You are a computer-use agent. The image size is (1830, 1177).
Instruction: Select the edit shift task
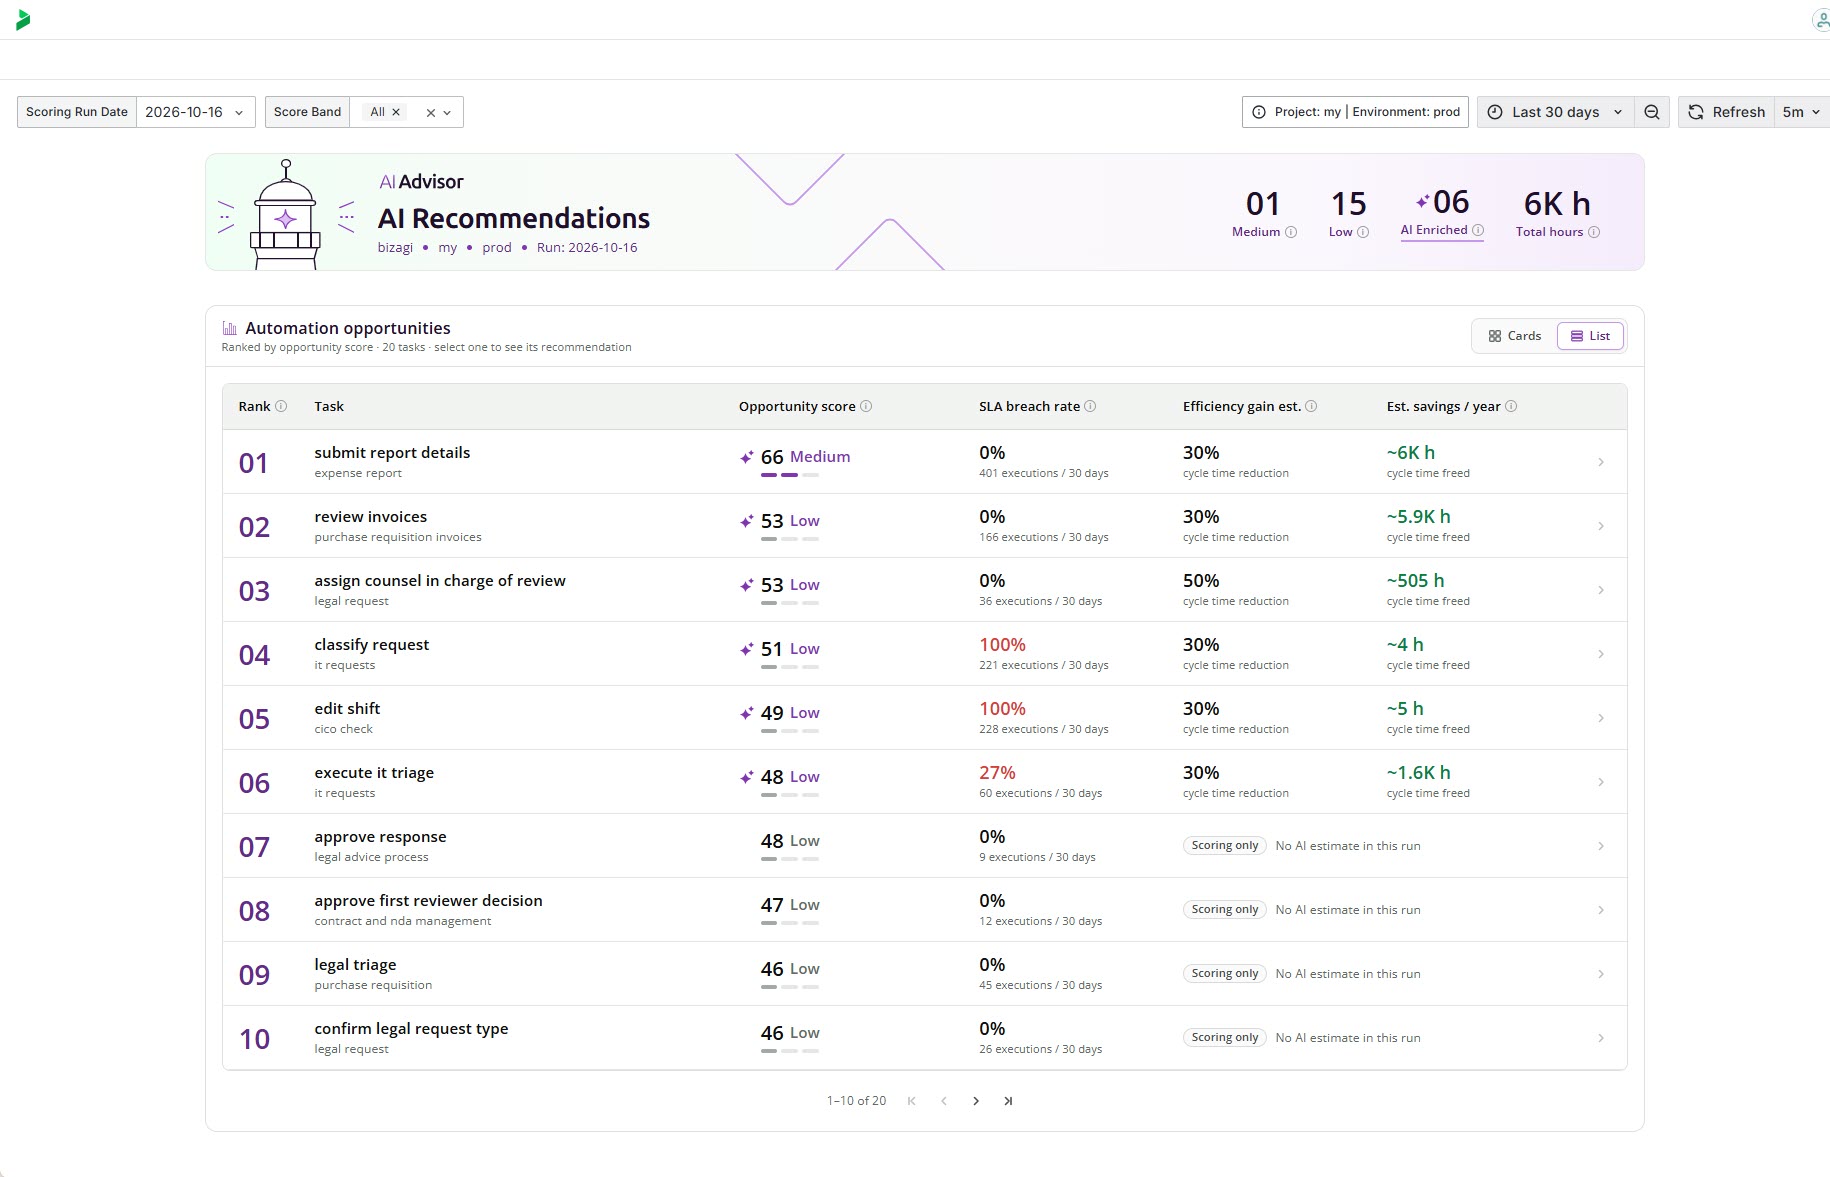924,718
